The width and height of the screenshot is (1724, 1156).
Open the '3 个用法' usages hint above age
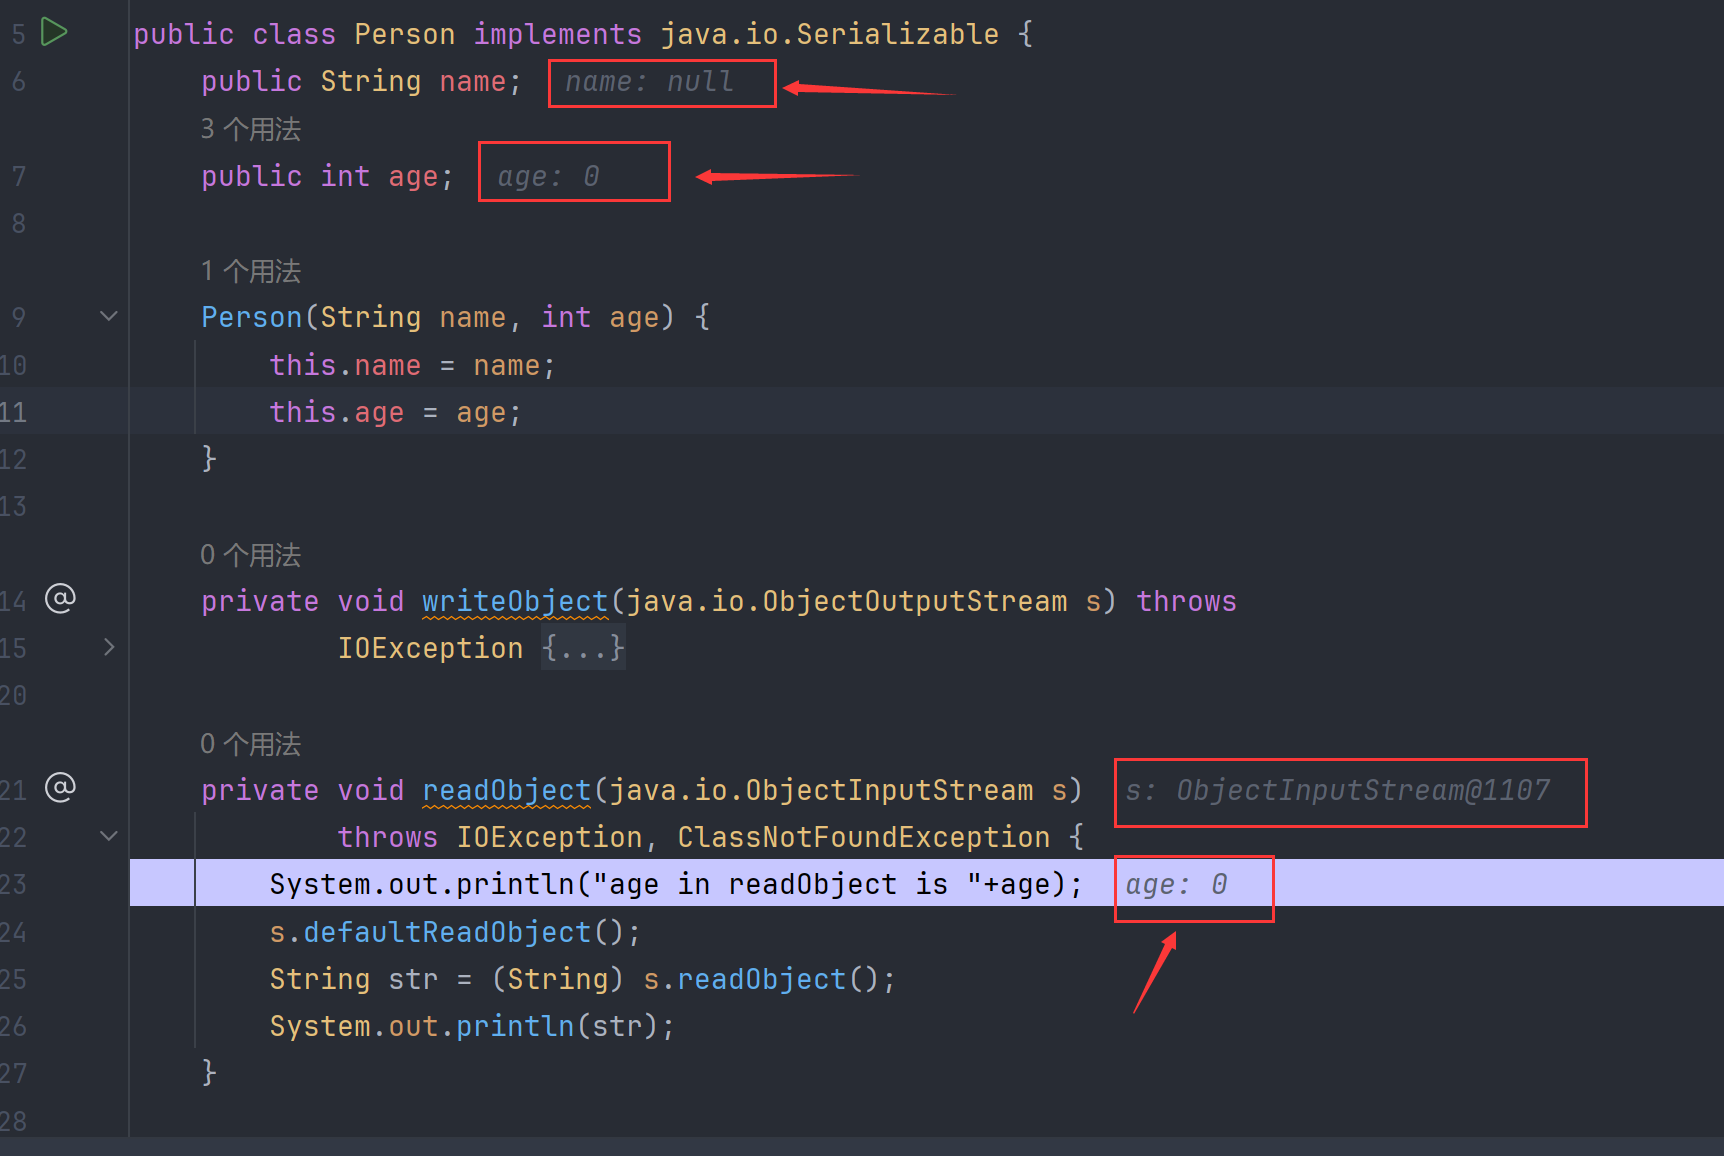pyautogui.click(x=250, y=129)
